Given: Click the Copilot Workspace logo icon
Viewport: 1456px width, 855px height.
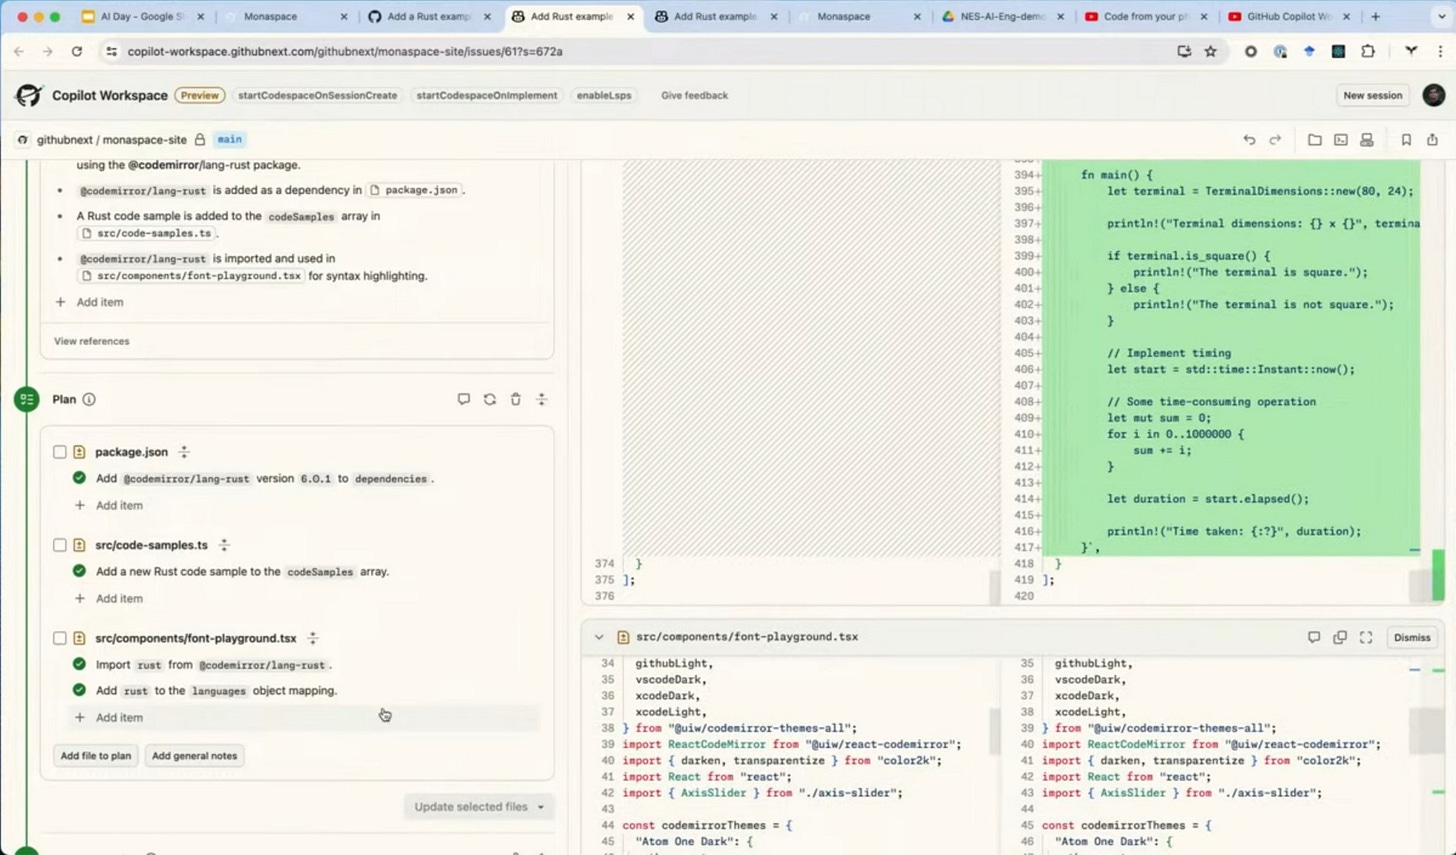Looking at the screenshot, I should point(29,95).
